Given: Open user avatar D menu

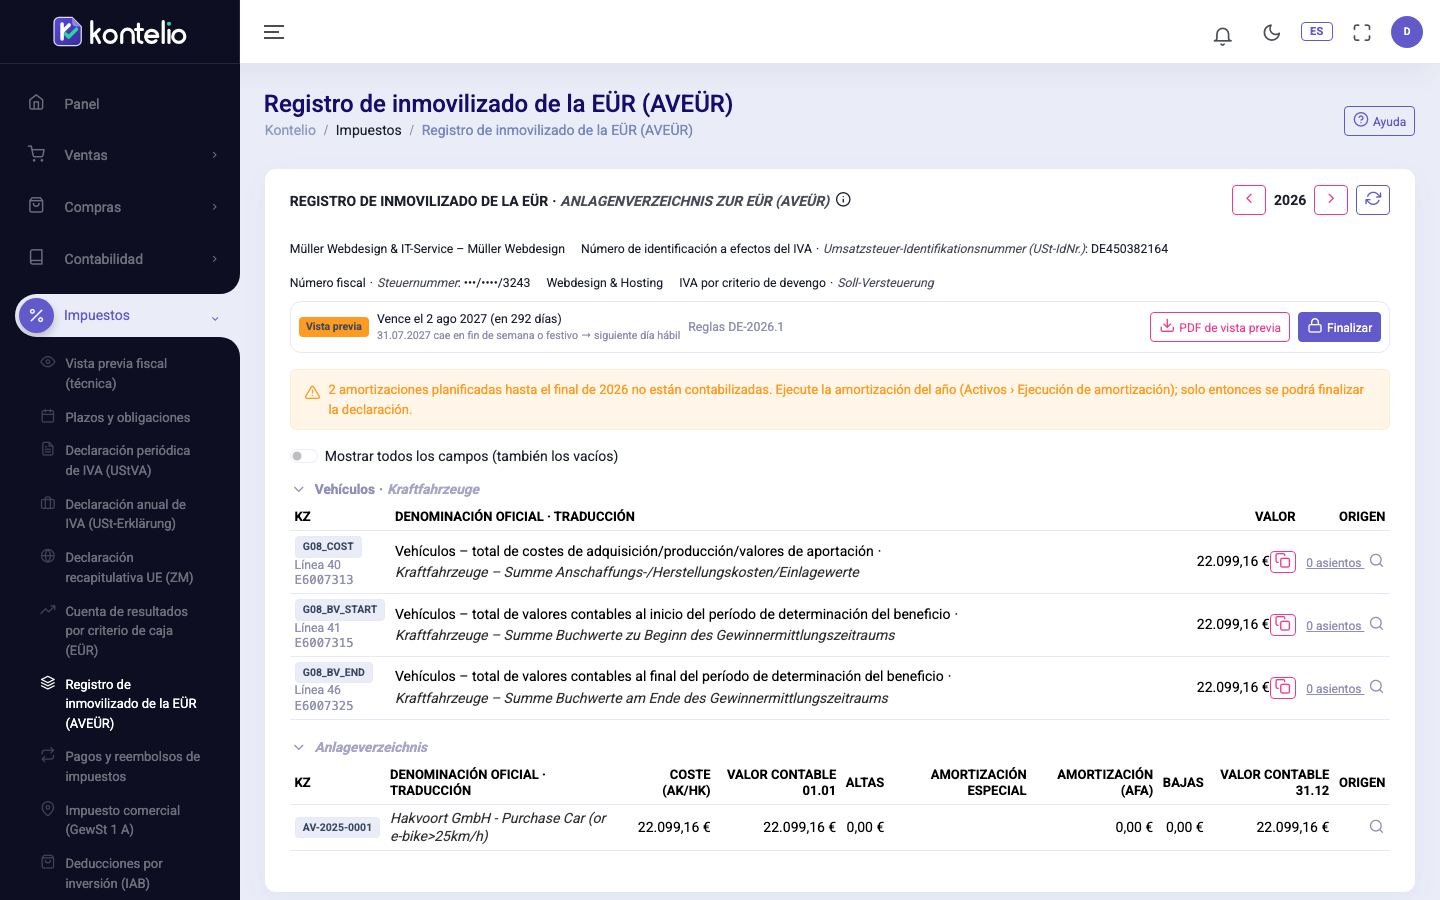Looking at the screenshot, I should pos(1407,32).
